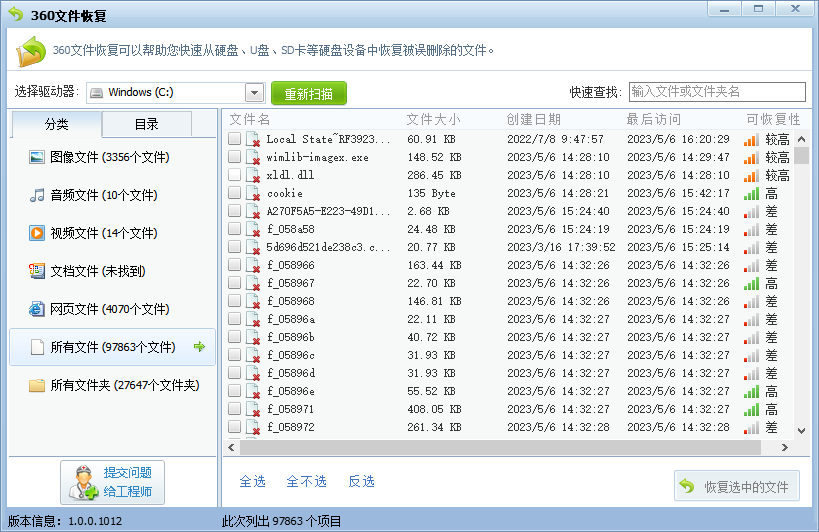This screenshot has height=532, width=819.
Task: Click the 360文件恢复 logo in the title bar
Action: (x=16, y=14)
